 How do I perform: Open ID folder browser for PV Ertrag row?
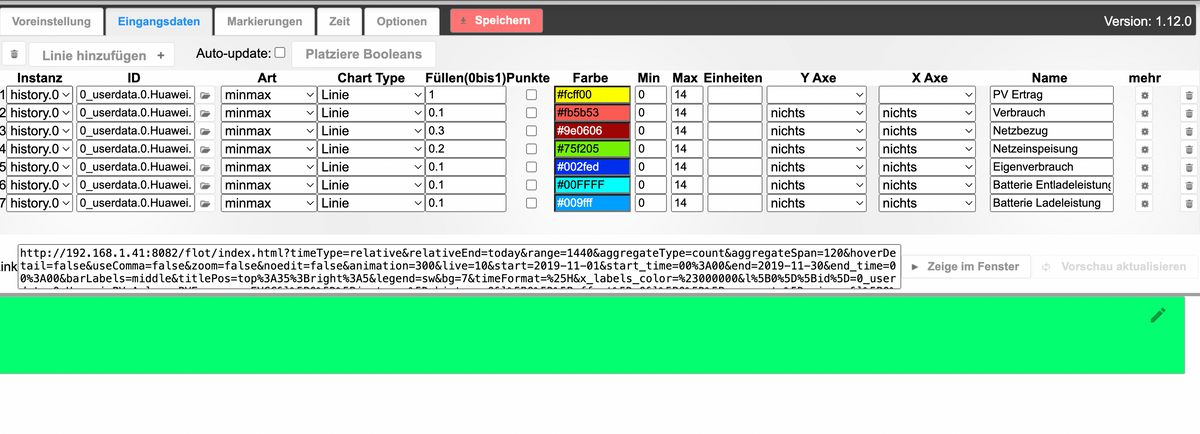(x=205, y=95)
